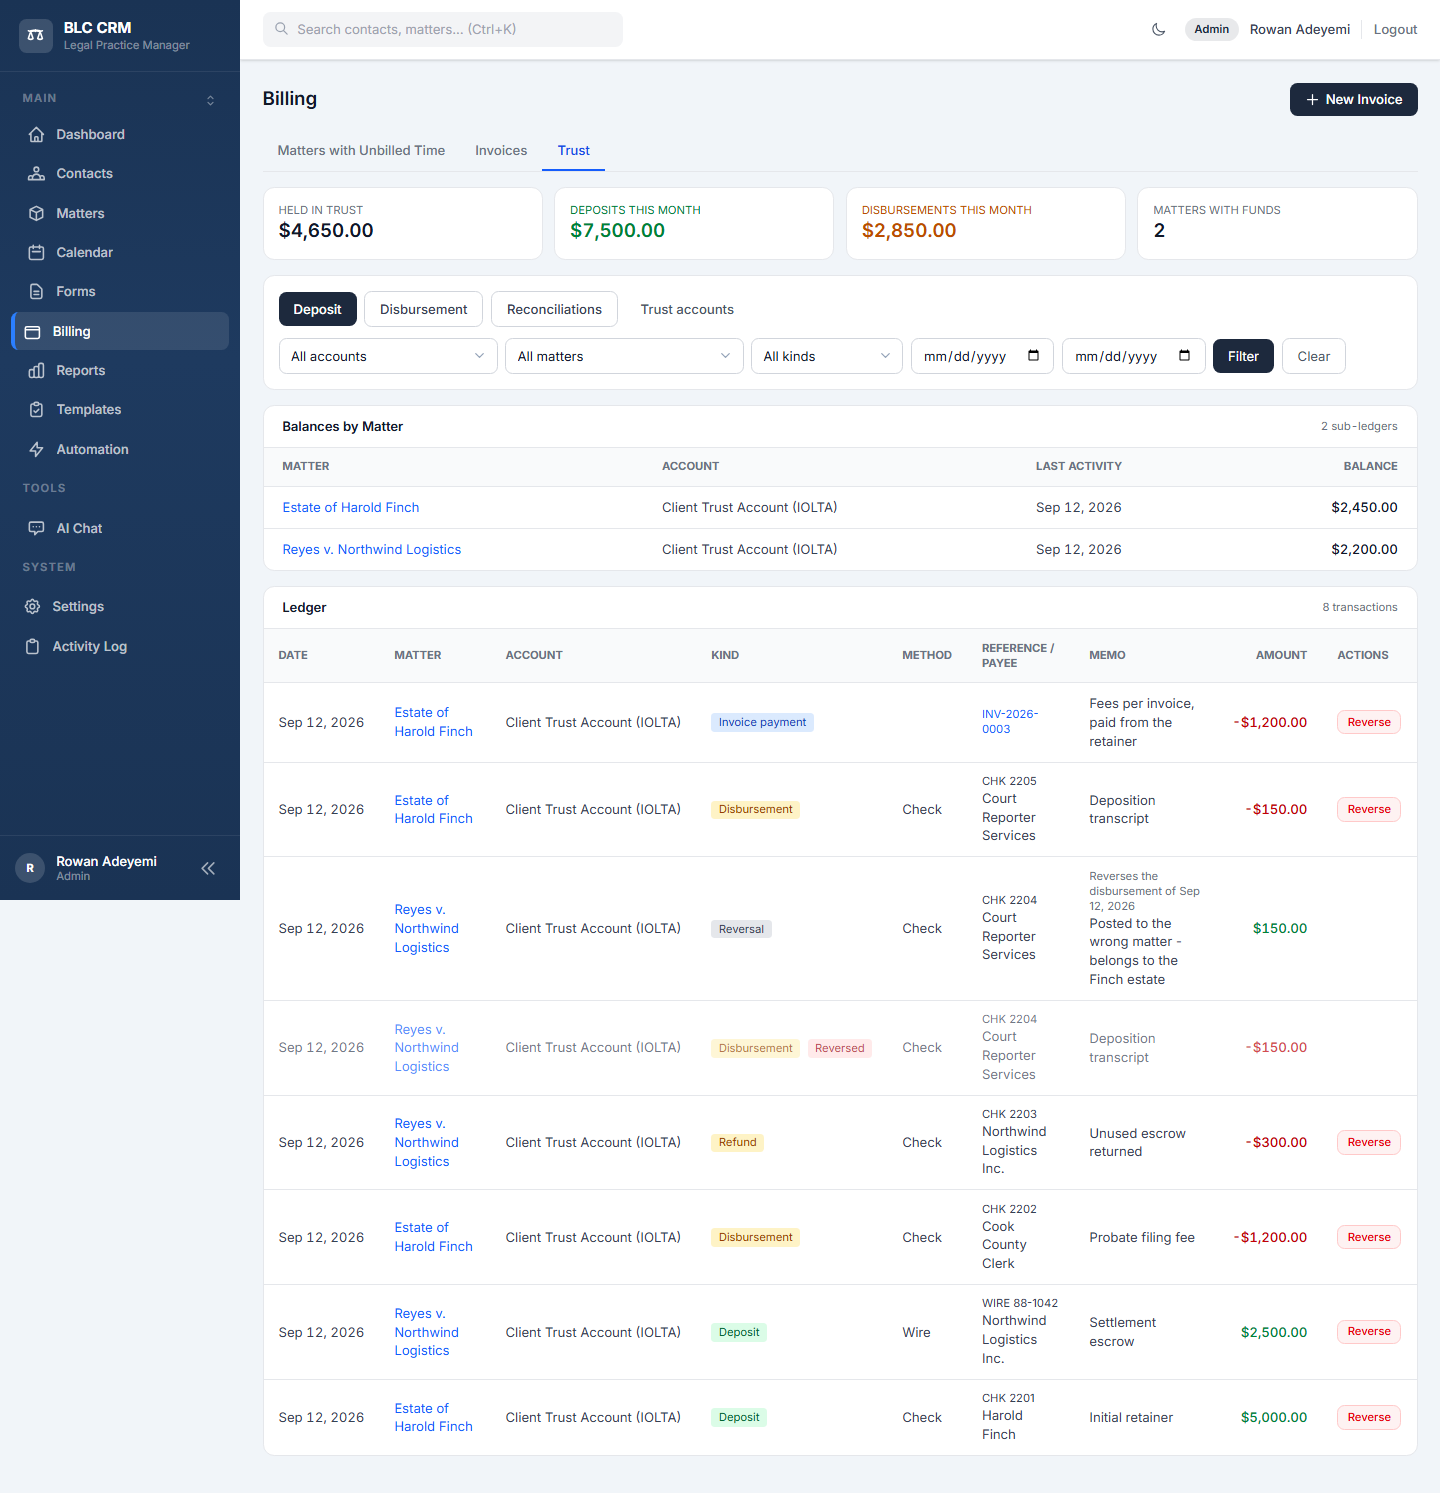Click the search magnifier icon

pyautogui.click(x=282, y=30)
